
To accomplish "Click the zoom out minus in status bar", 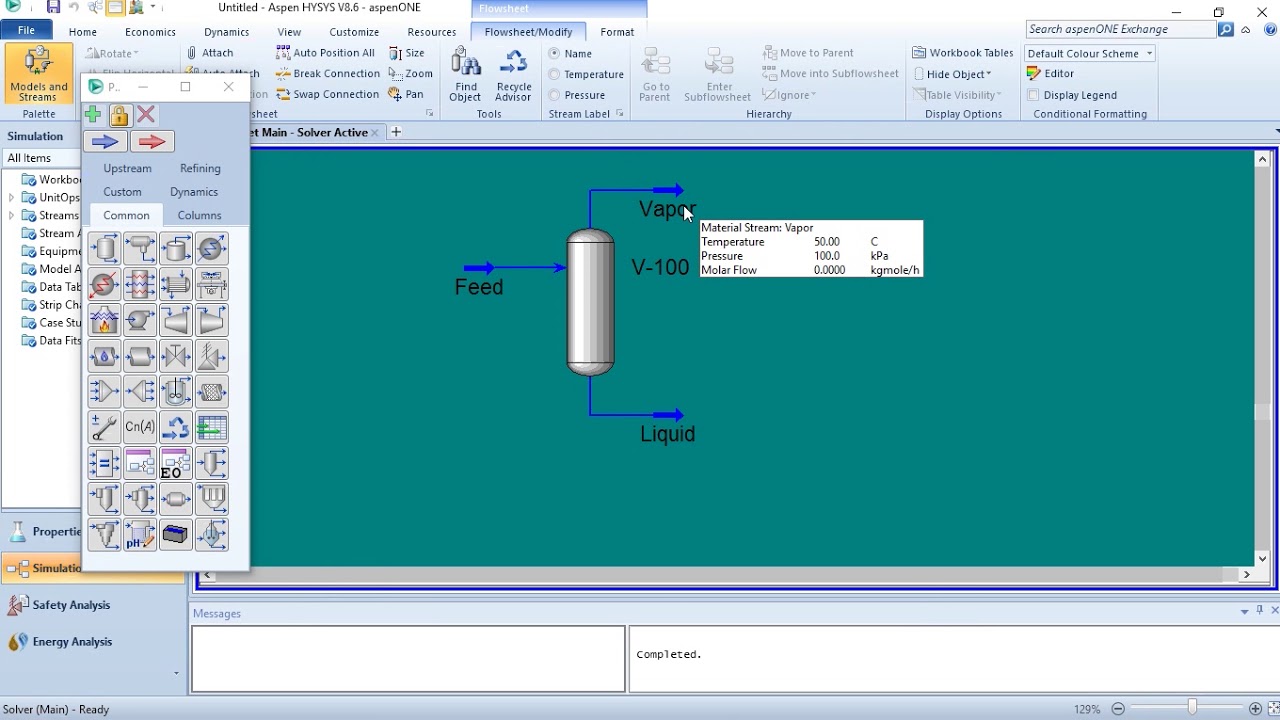I will point(1118,709).
